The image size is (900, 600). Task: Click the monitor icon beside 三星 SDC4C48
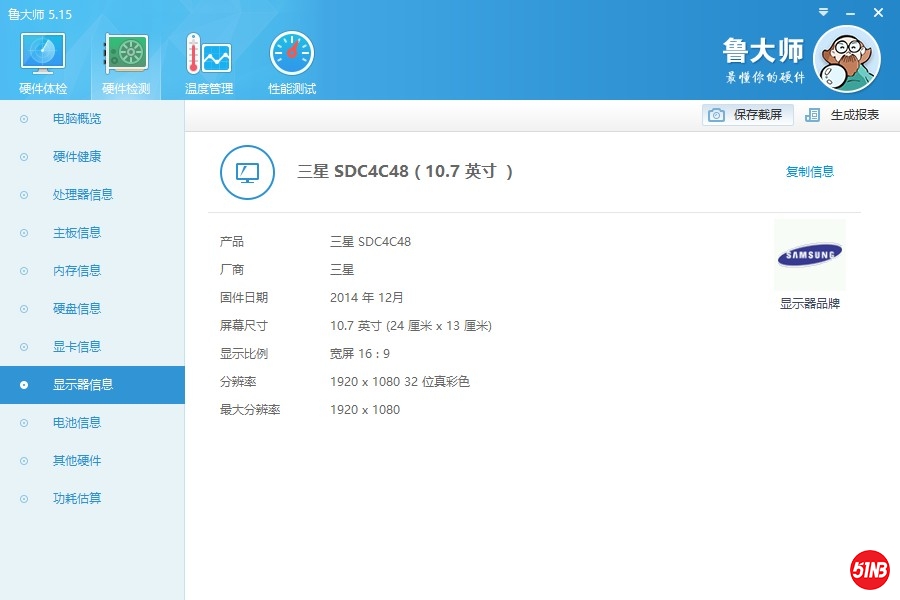[247, 172]
